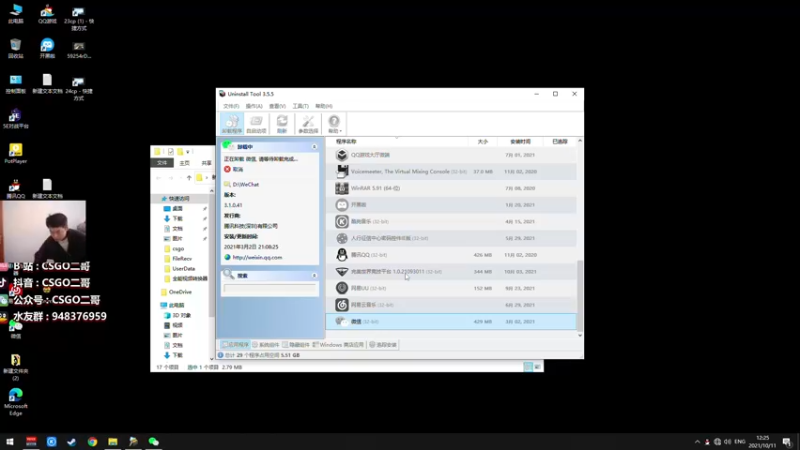This screenshot has height=450, width=800.
Task: Select the 开黑啦 program icon in list
Action: pyautogui.click(x=342, y=205)
